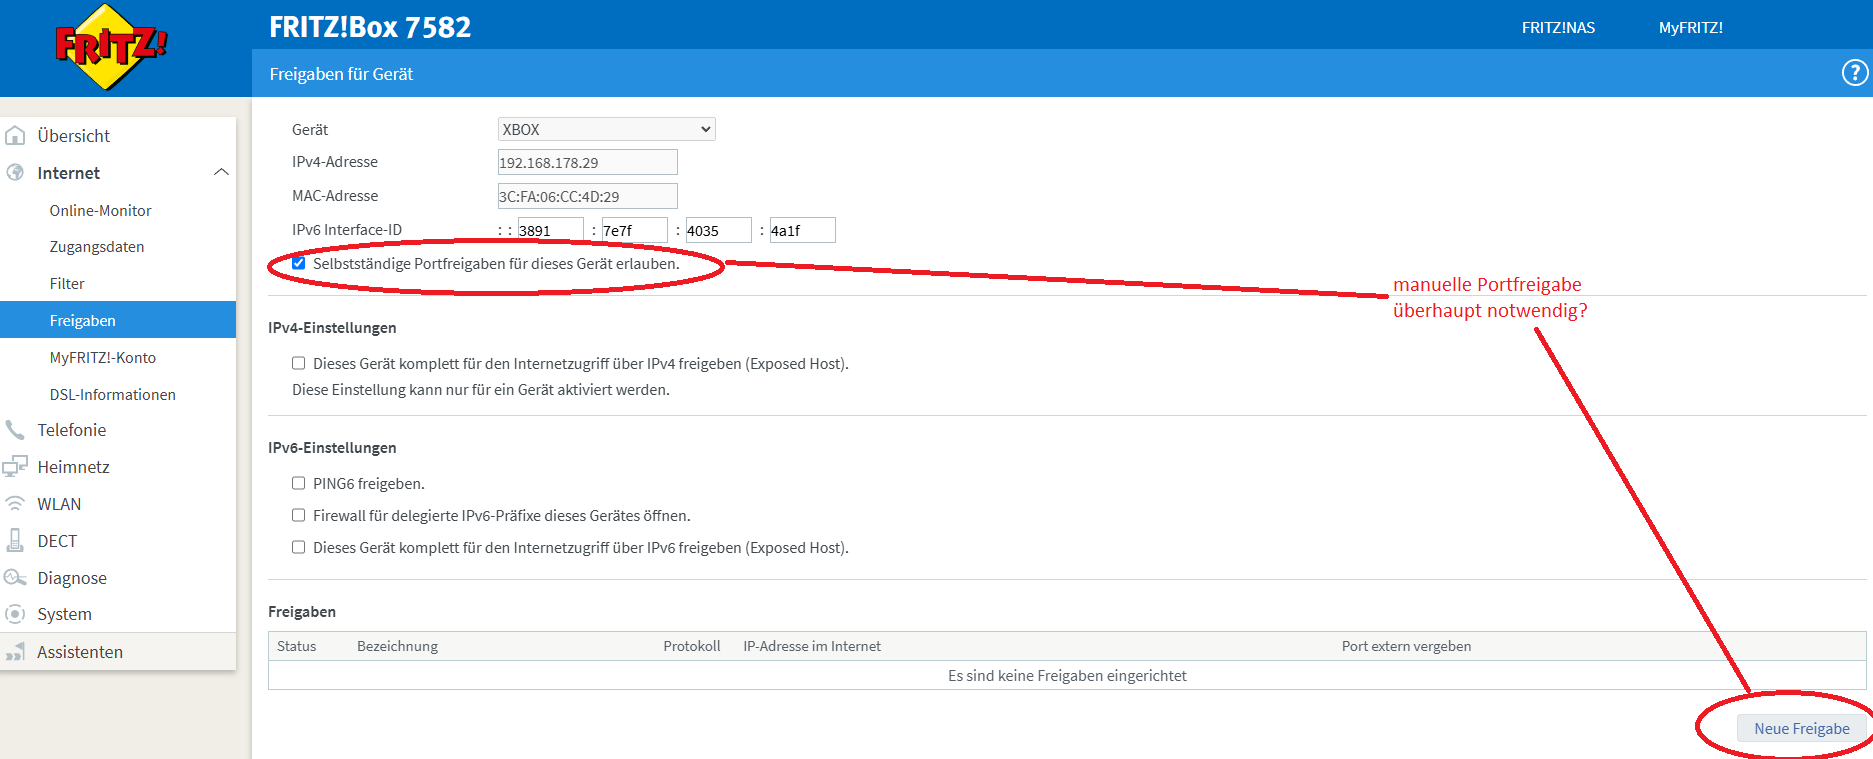The width and height of the screenshot is (1873, 759).
Task: Check Firewall für delegierte IPv6-Präfixe öffnen
Action: coord(298,516)
